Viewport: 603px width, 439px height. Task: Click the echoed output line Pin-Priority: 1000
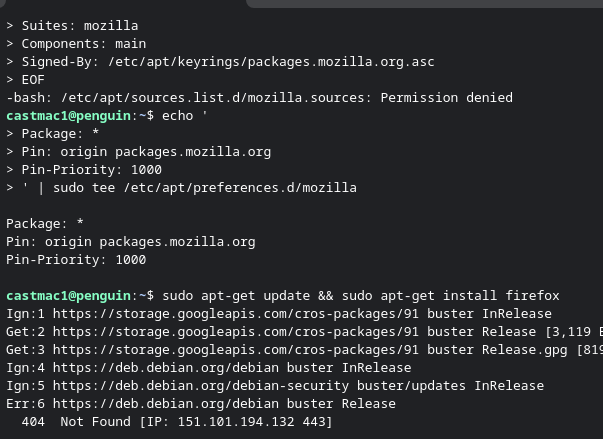pyautogui.click(x=76, y=260)
